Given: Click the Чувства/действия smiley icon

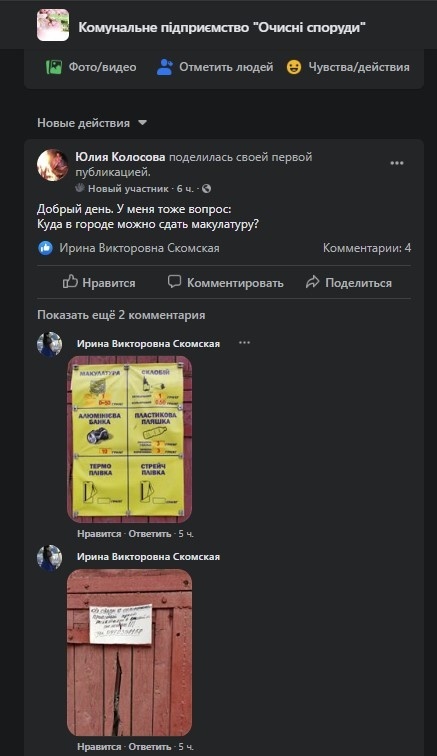Looking at the screenshot, I should 294,67.
